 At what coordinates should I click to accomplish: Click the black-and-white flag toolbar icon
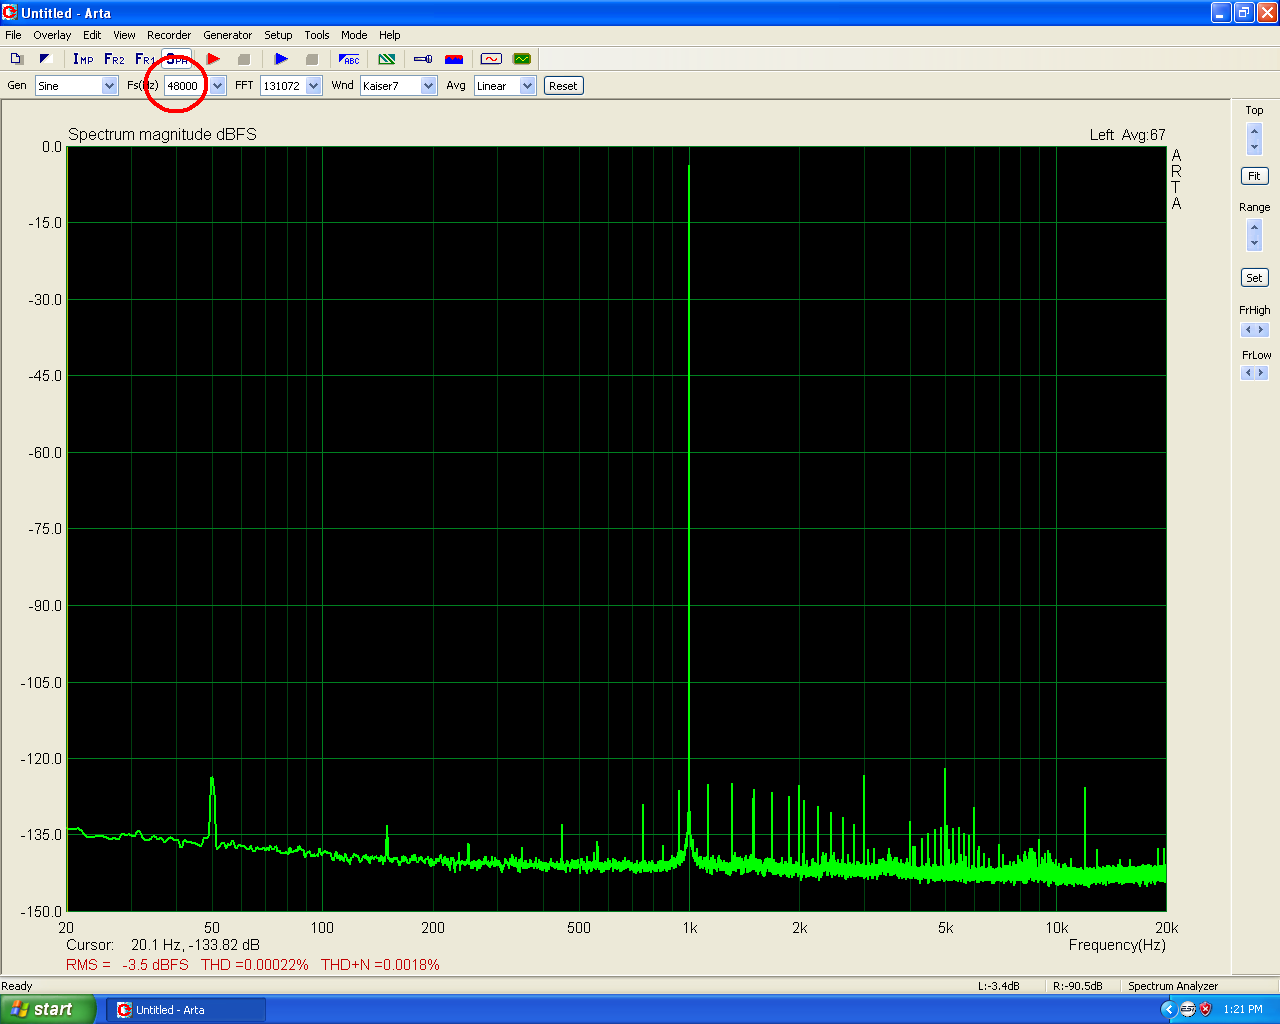tap(45, 59)
